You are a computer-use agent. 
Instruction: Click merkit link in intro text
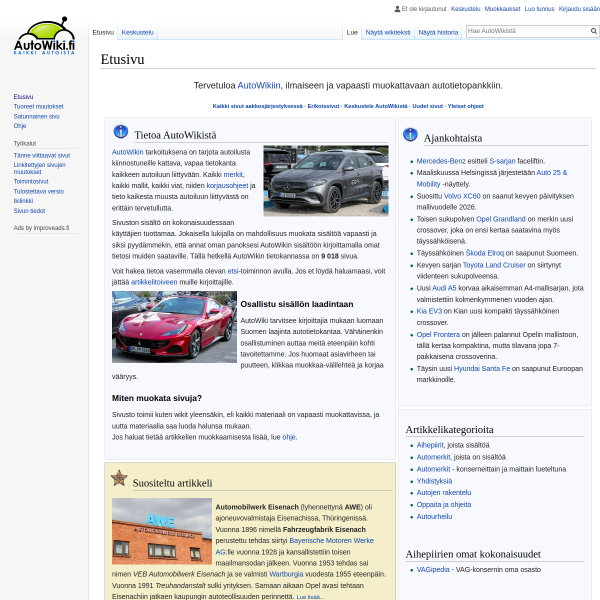tap(233, 174)
